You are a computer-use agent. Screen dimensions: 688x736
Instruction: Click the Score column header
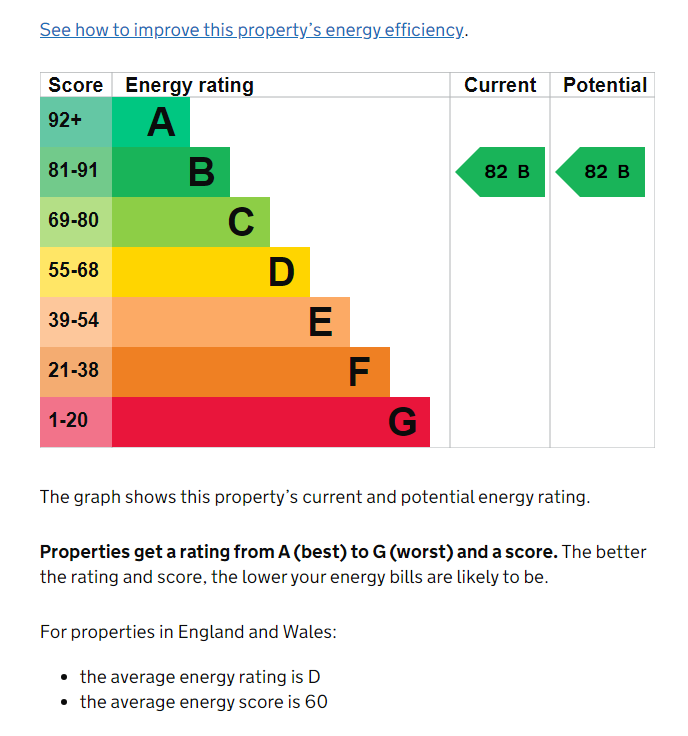click(x=76, y=85)
